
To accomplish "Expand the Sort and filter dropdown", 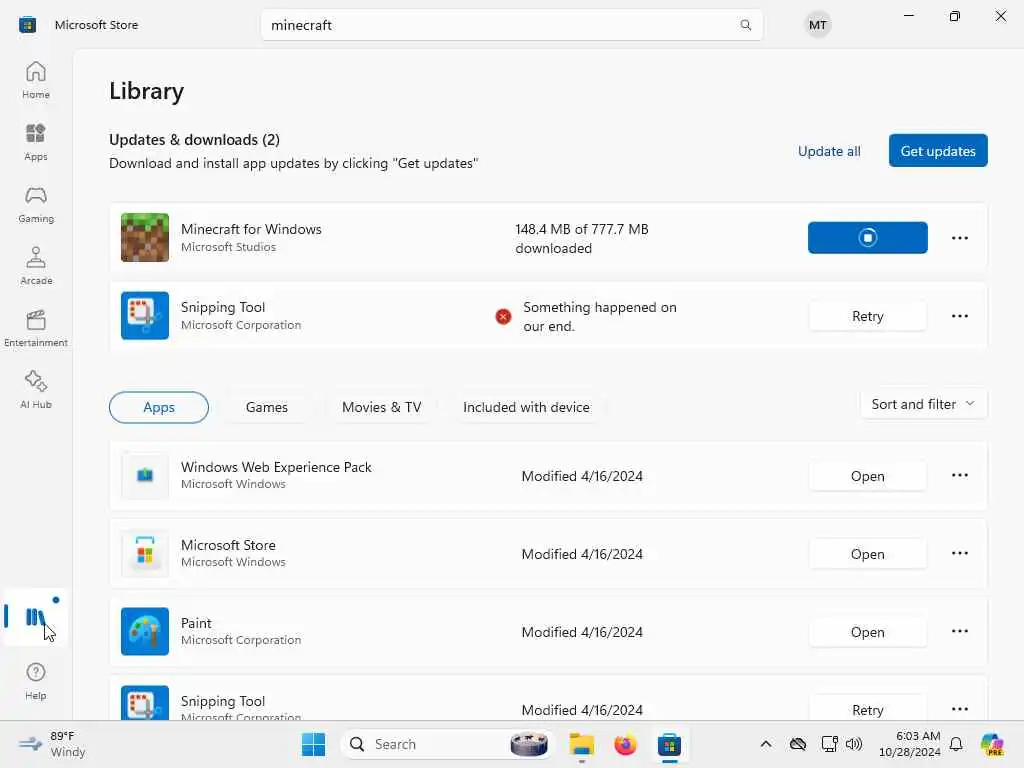I will [x=923, y=404].
